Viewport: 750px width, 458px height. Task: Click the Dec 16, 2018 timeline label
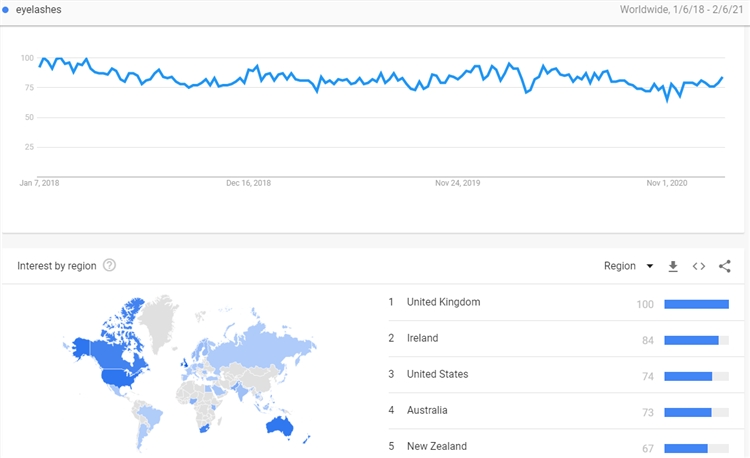pos(249,183)
